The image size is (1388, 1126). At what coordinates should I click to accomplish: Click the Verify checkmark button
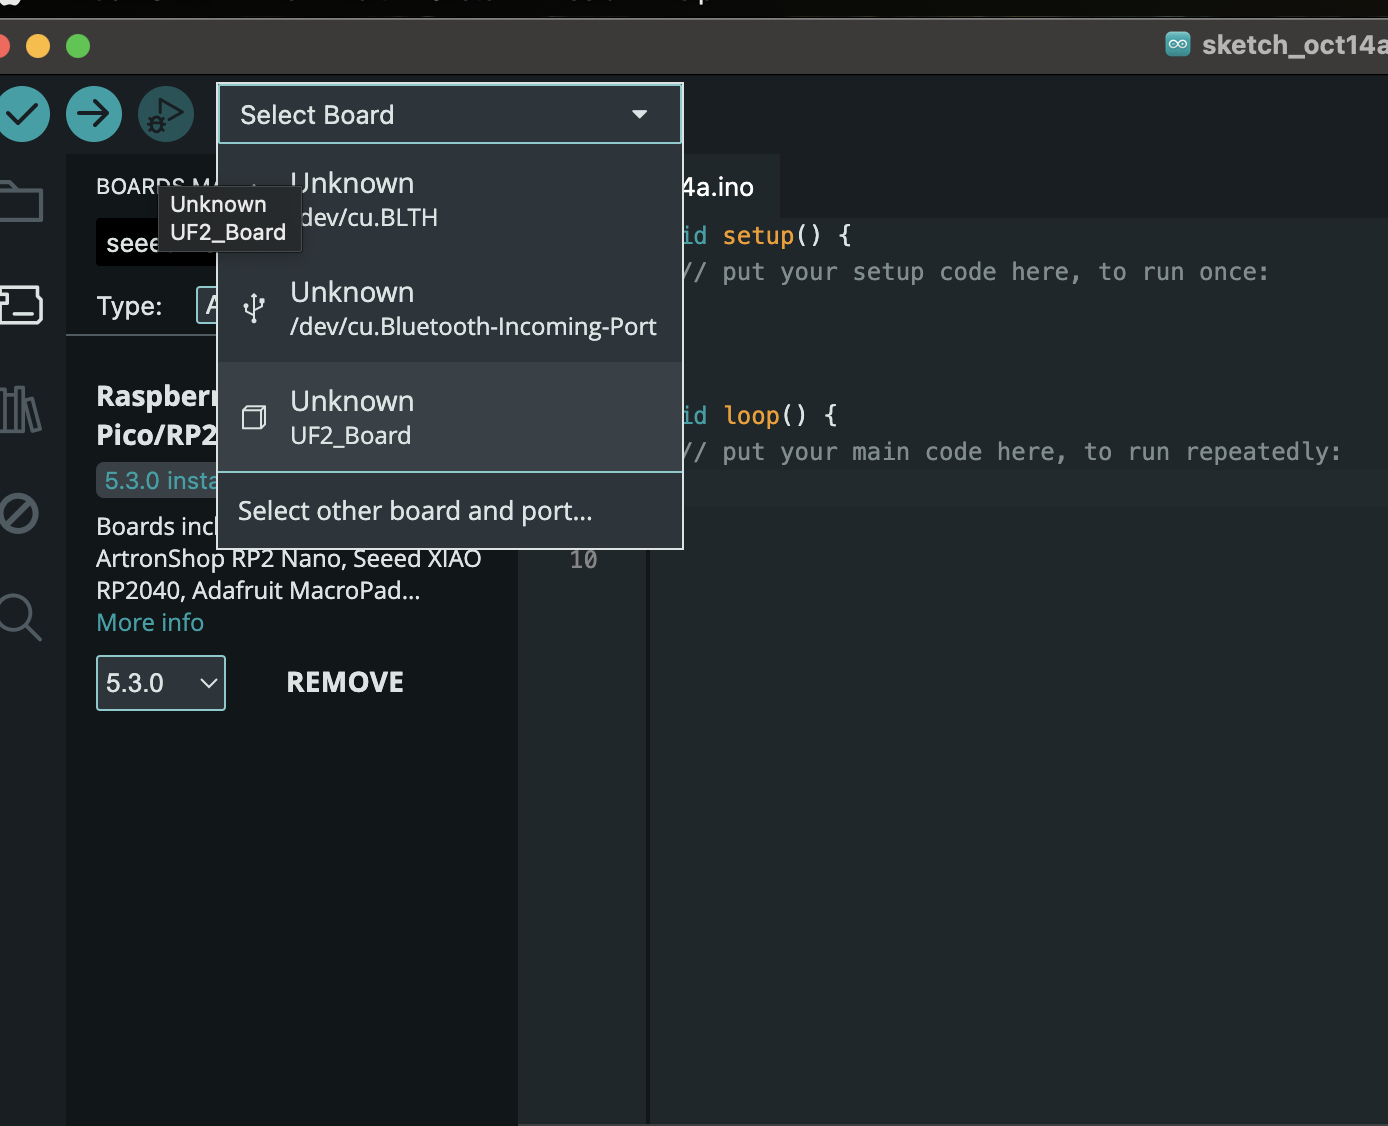tap(22, 114)
